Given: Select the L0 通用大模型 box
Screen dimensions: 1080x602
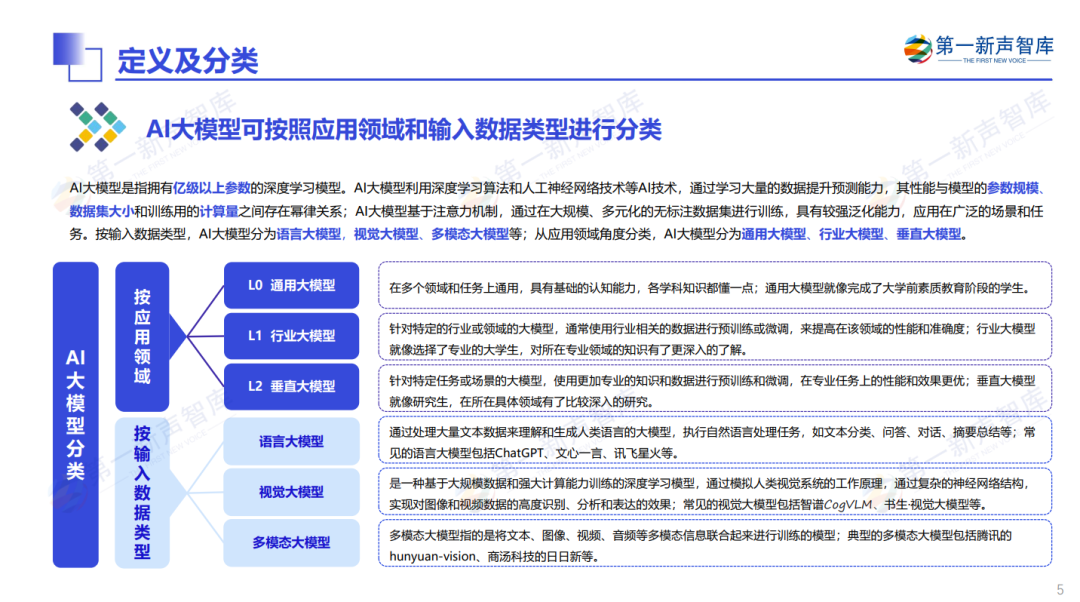Looking at the screenshot, I should click(291, 285).
